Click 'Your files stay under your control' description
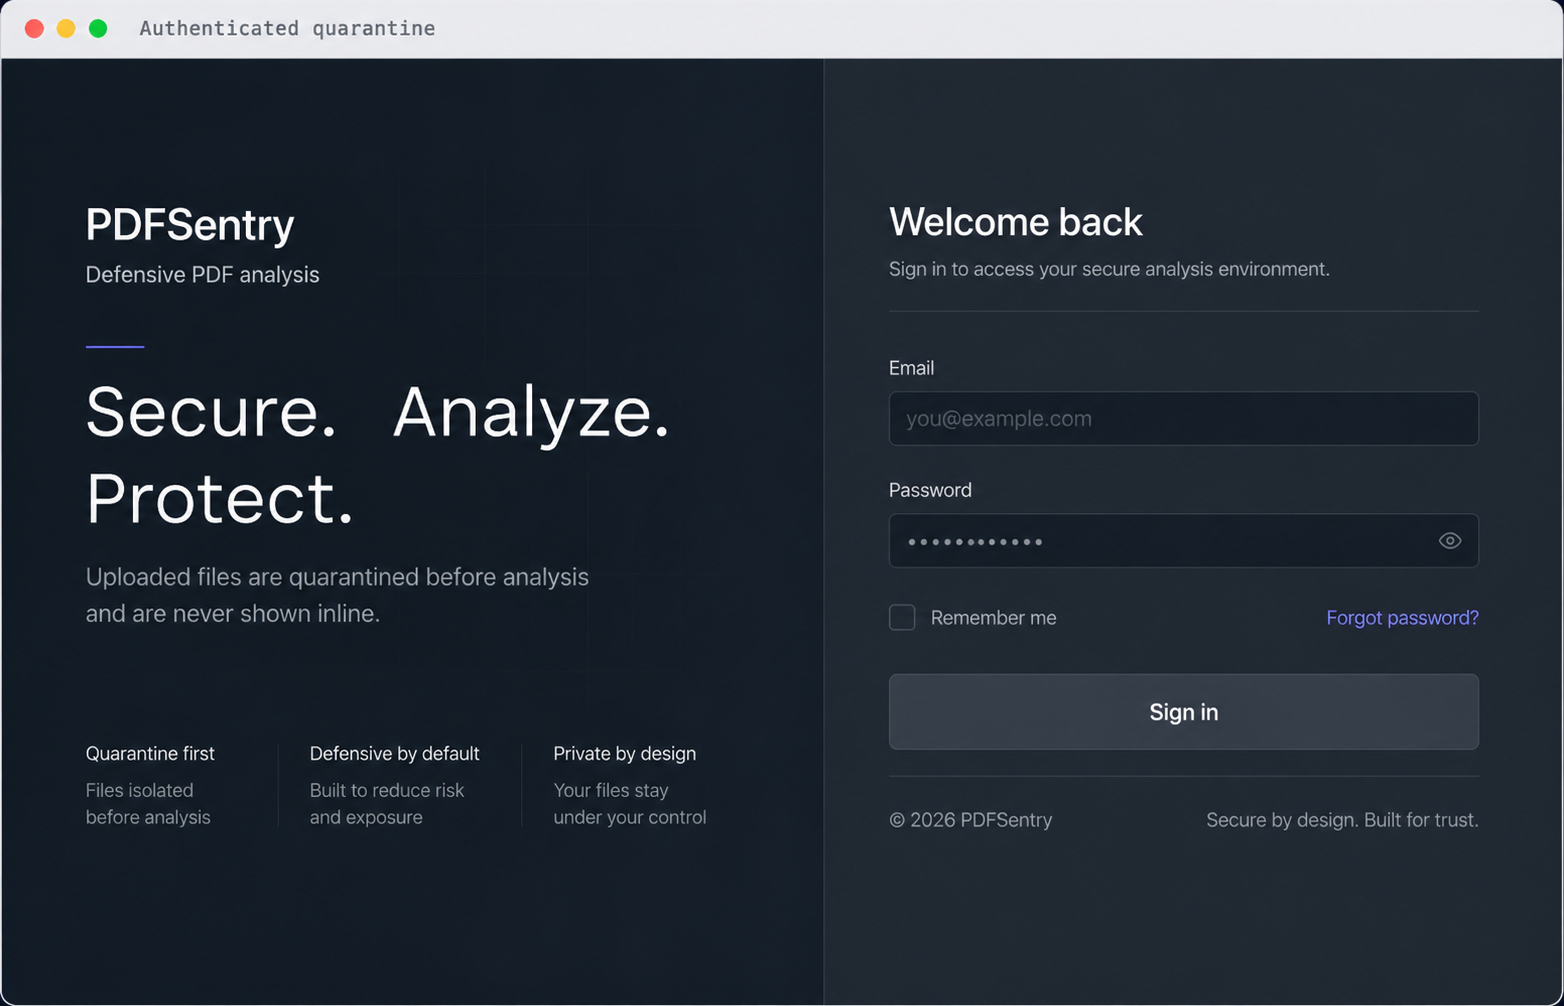The height and width of the screenshot is (1006, 1564). (x=629, y=803)
